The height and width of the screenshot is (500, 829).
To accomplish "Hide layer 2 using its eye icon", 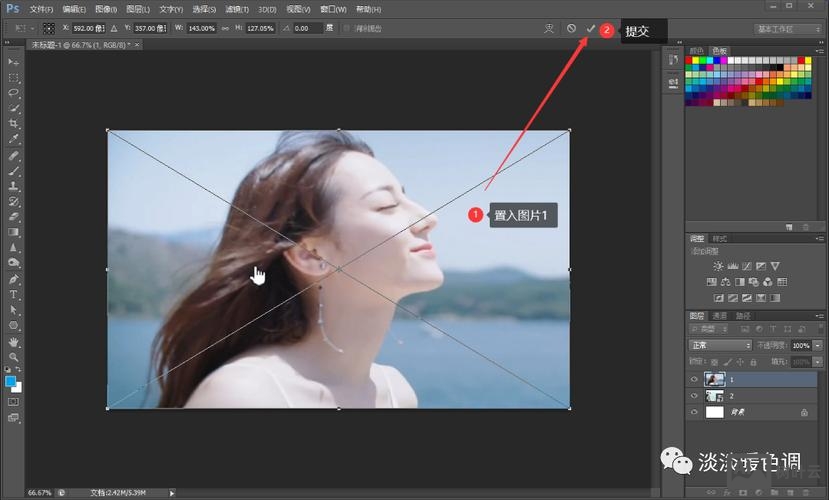I will click(x=695, y=396).
